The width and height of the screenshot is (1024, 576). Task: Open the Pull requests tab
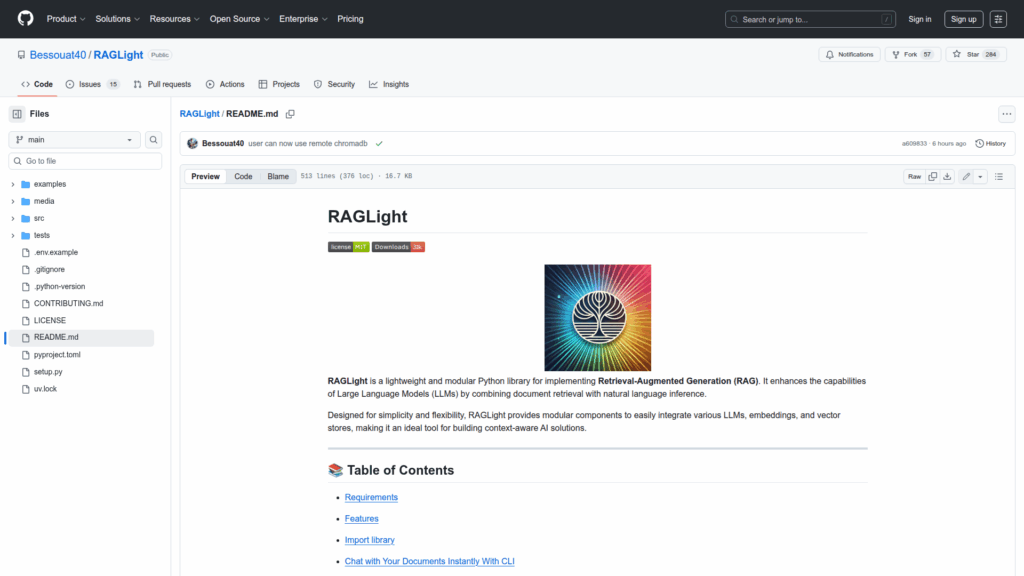tap(162, 84)
